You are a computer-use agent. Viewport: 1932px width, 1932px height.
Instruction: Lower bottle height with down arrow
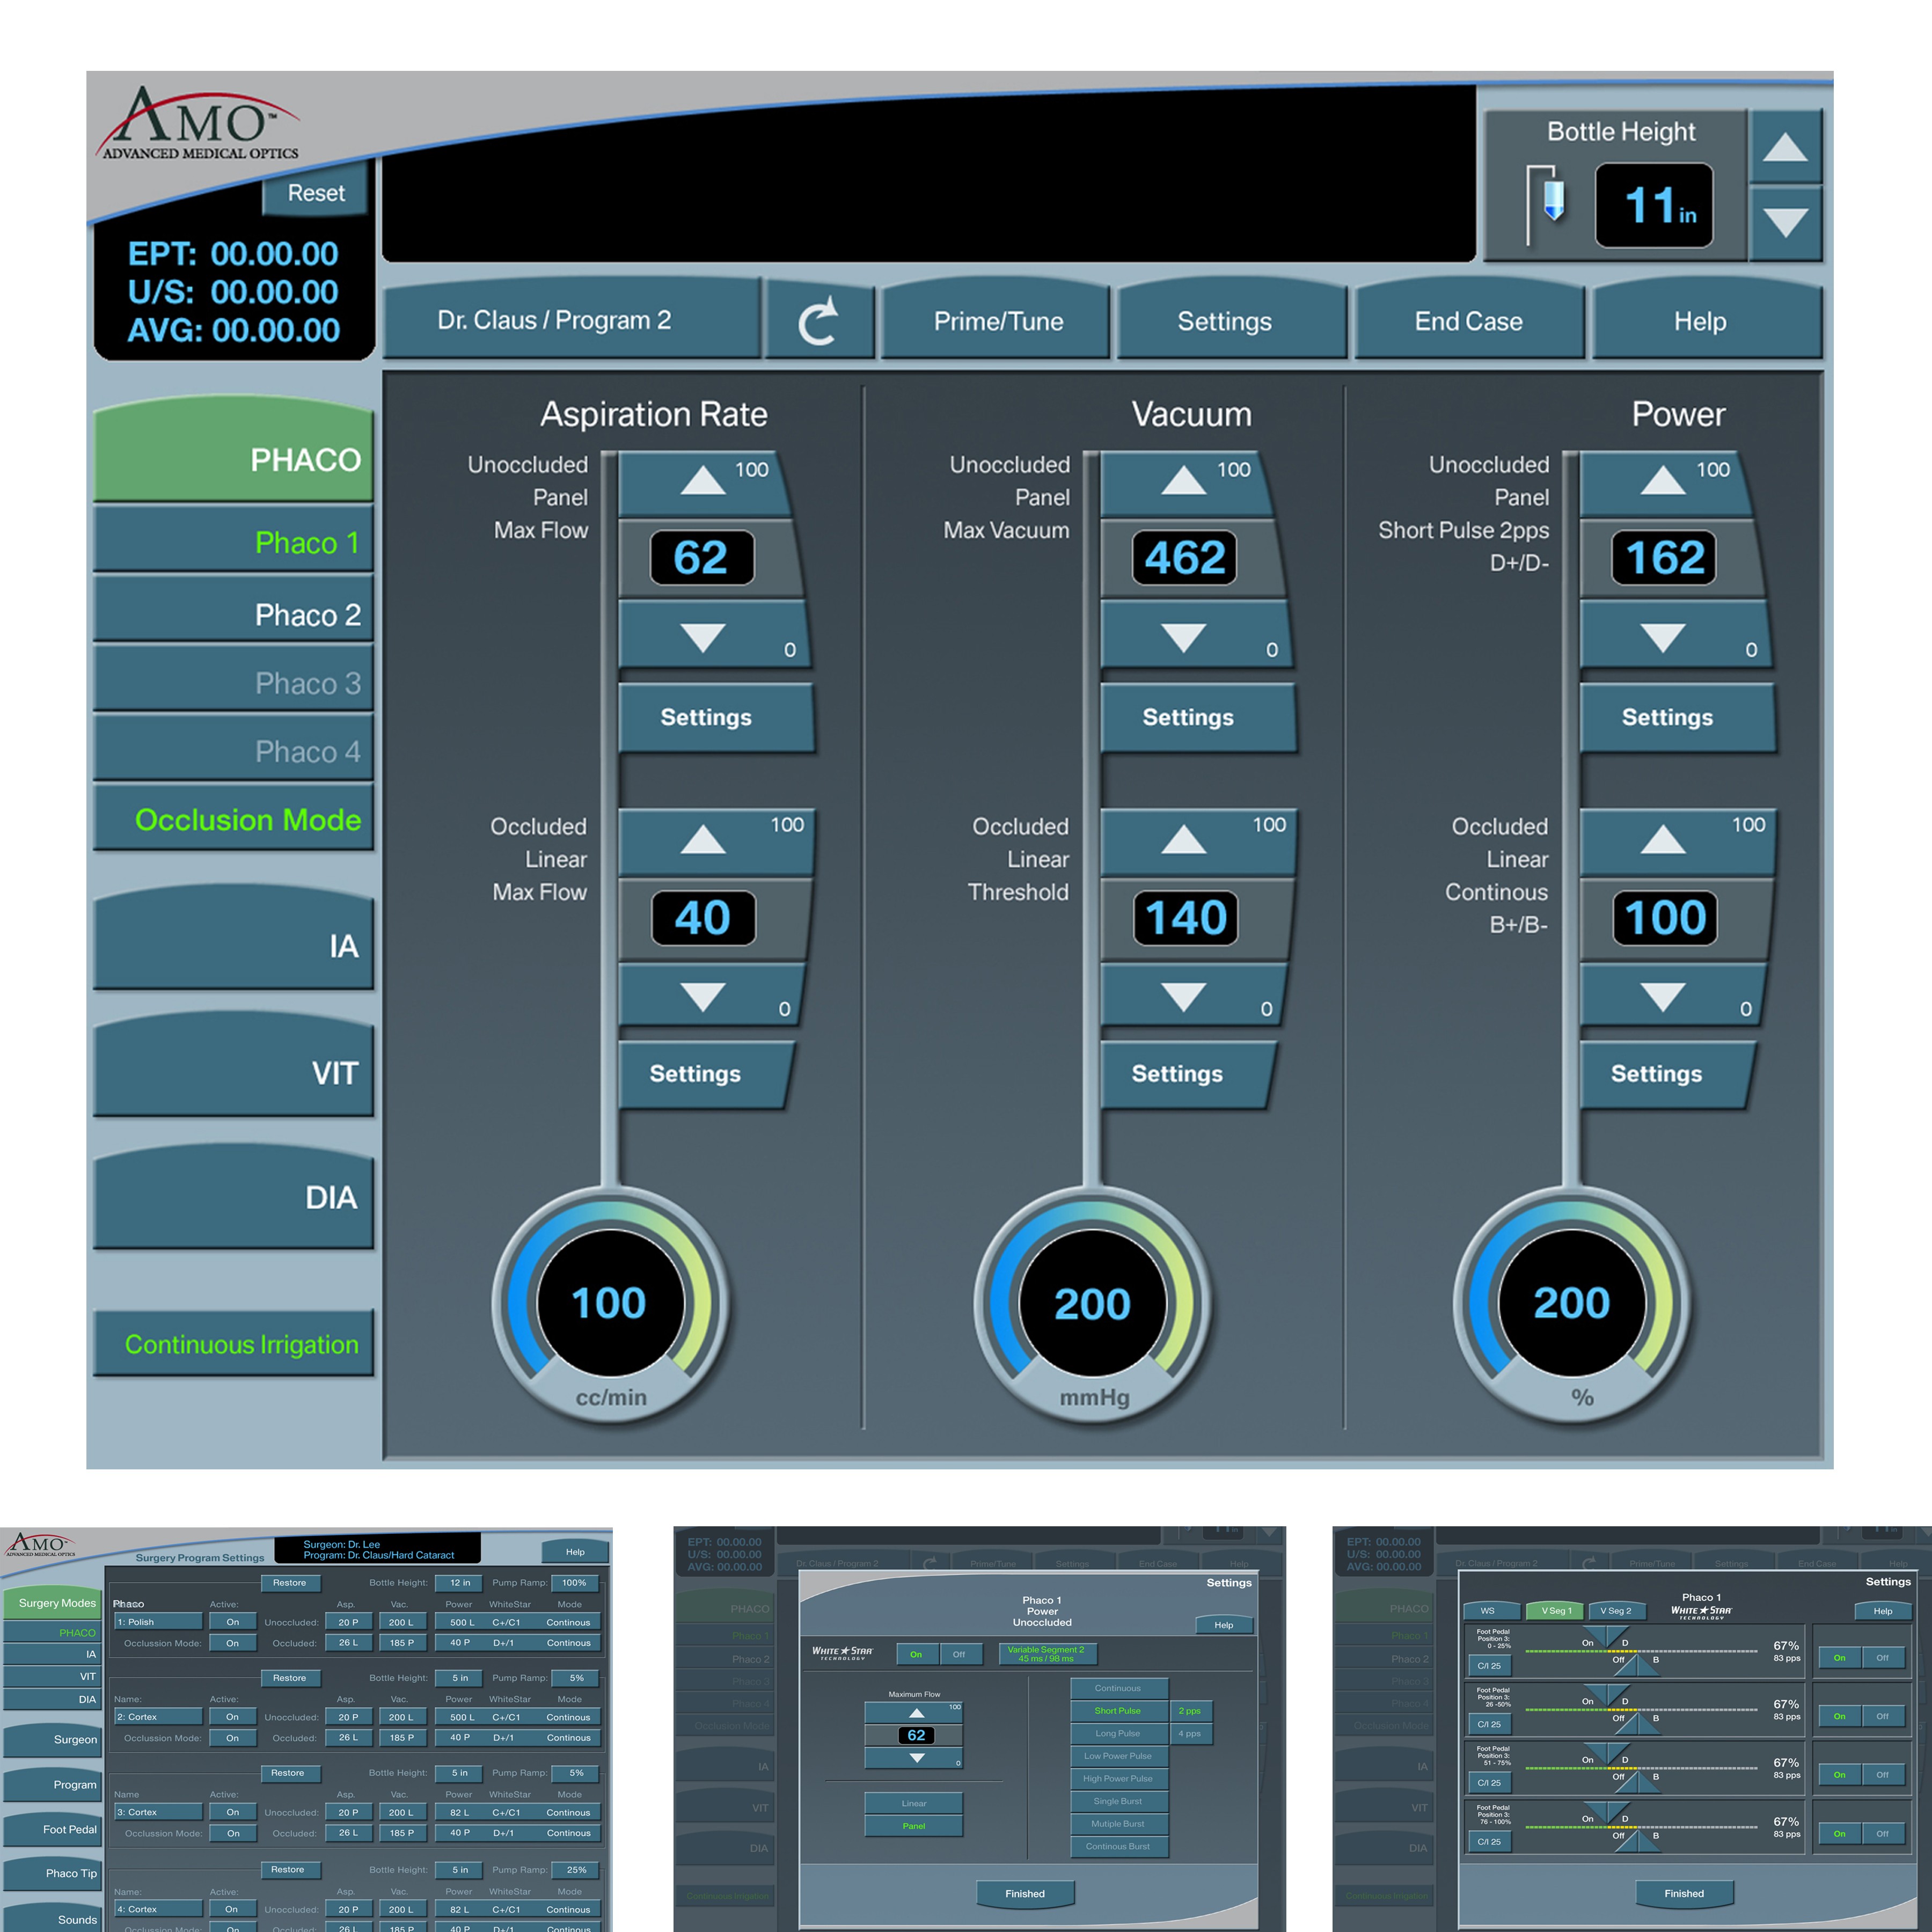(1785, 222)
